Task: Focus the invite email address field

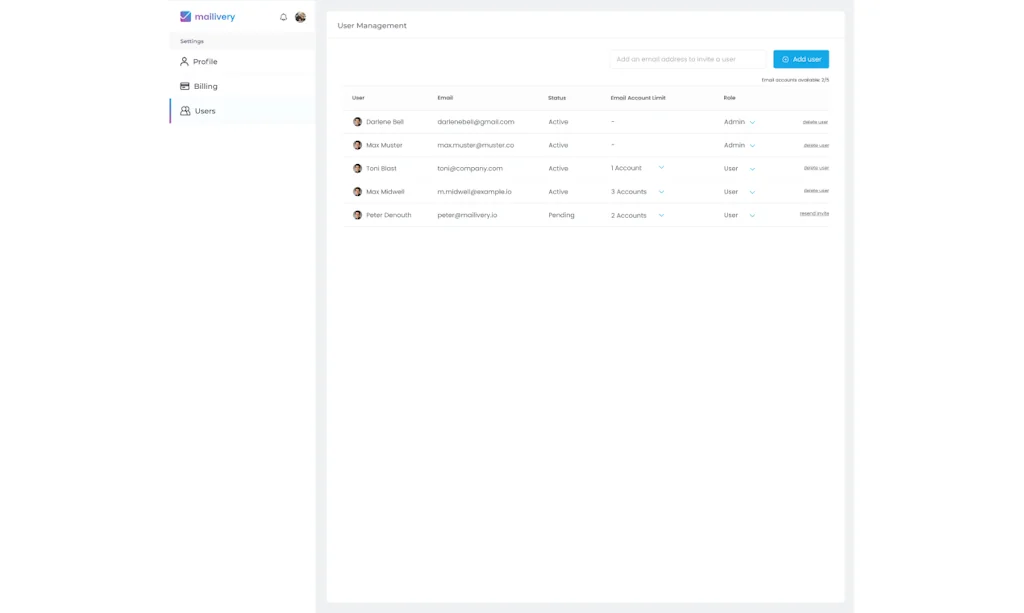Action: coord(687,59)
